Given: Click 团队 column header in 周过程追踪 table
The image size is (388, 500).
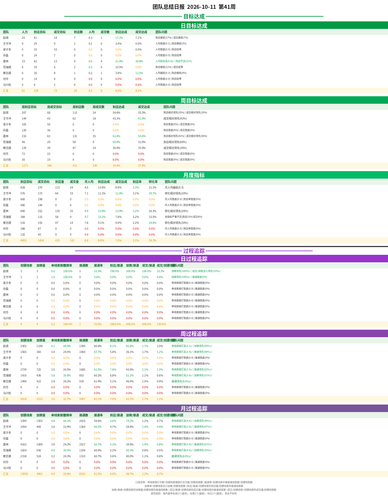Looking at the screenshot, I should [x=6, y=340].
